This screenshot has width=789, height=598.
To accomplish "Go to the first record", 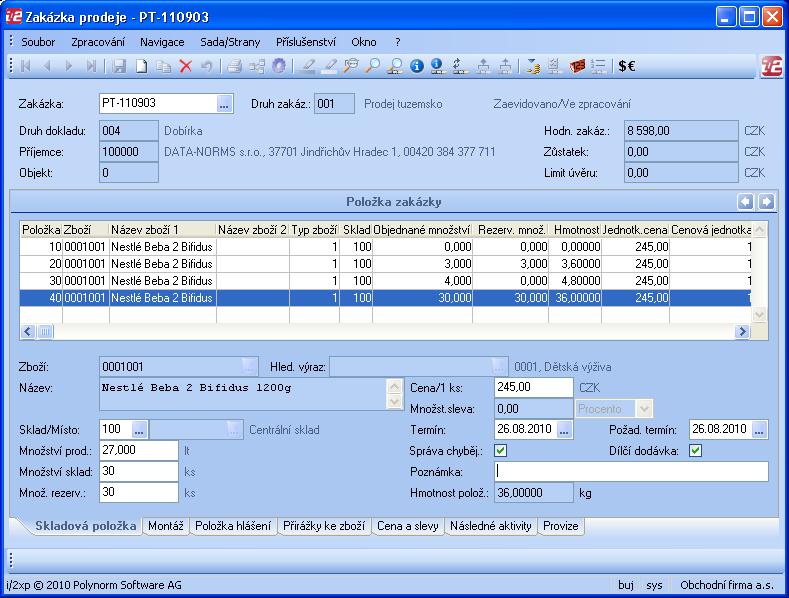I will [x=25, y=66].
